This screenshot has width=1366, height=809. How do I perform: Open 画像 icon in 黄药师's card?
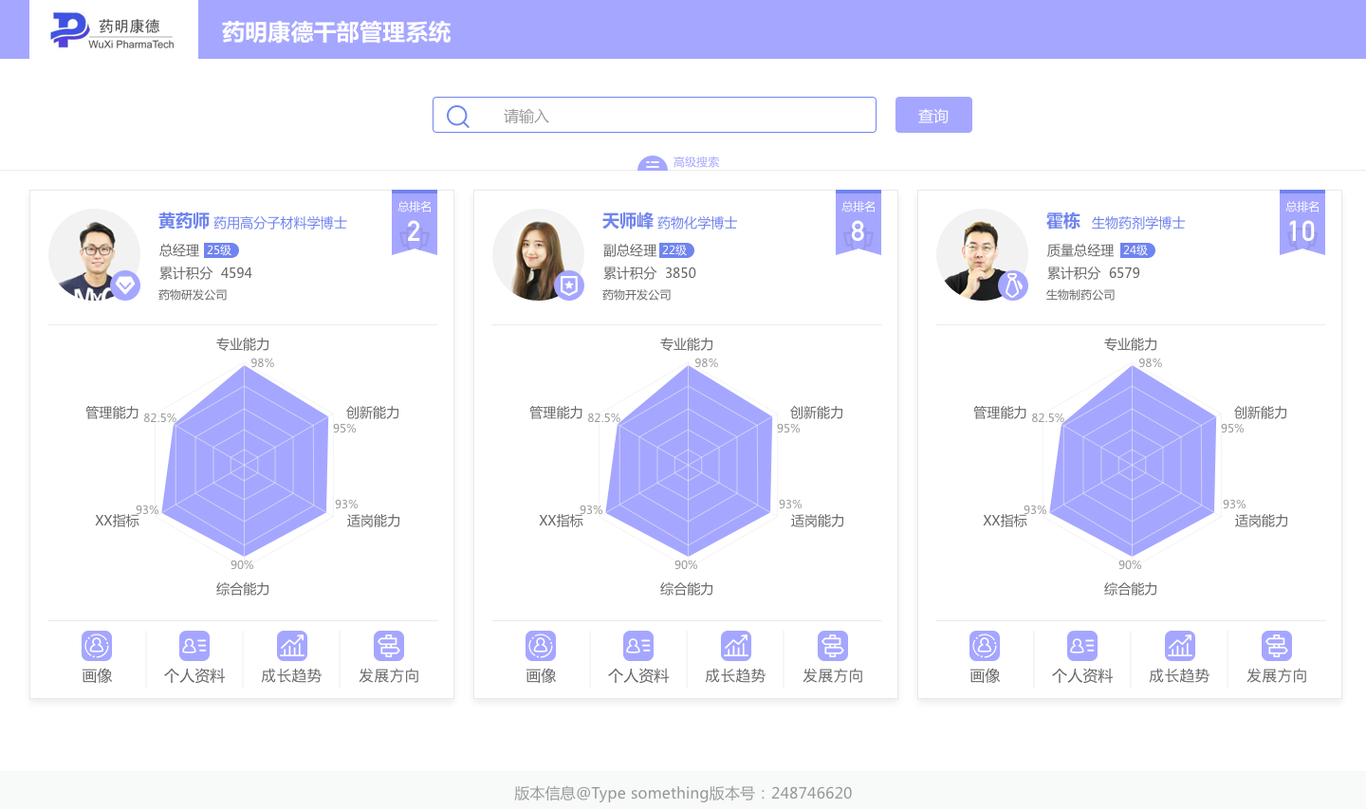point(97,645)
